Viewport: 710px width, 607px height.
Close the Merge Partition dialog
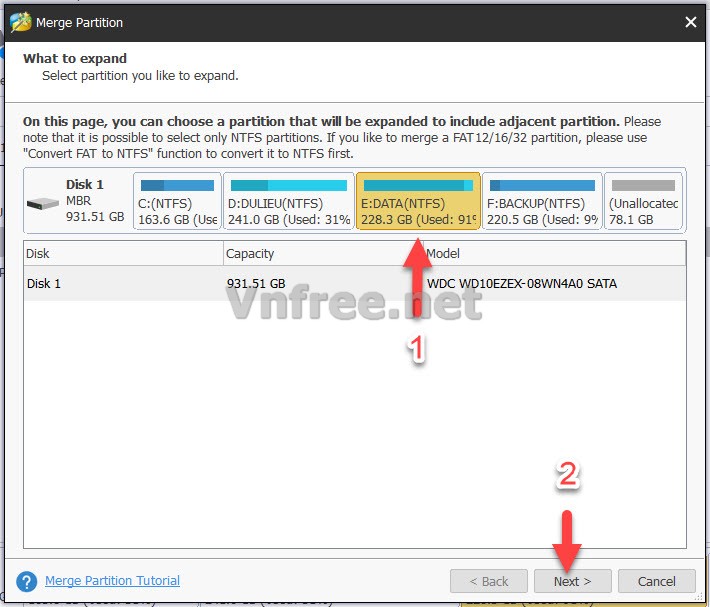point(690,21)
